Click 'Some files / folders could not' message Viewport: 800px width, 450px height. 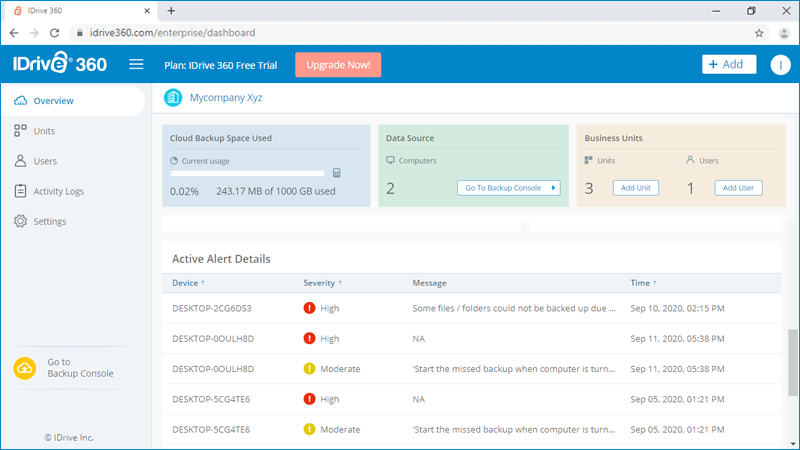click(514, 308)
